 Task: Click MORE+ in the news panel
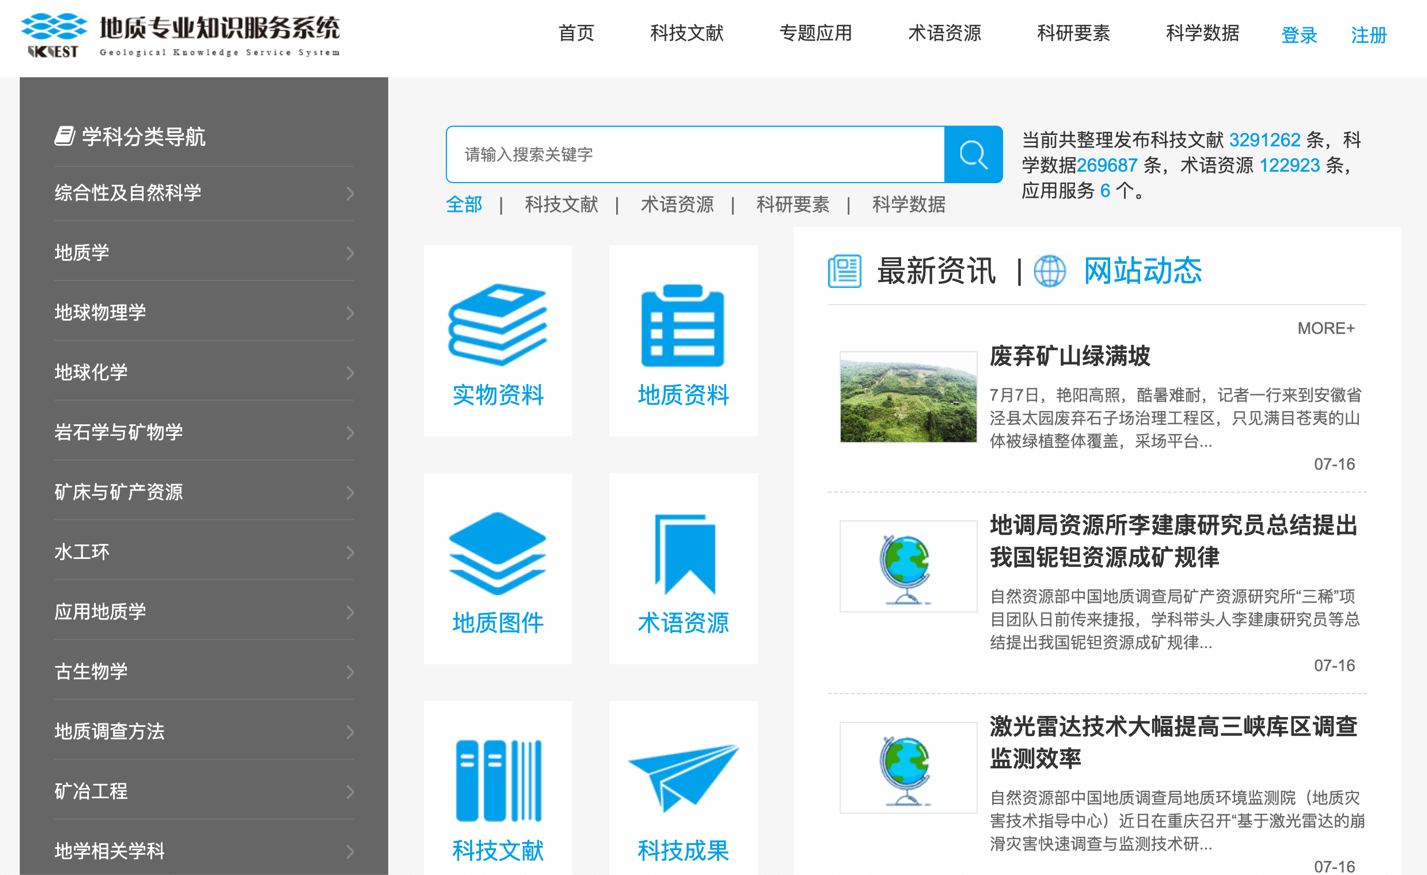1325,328
